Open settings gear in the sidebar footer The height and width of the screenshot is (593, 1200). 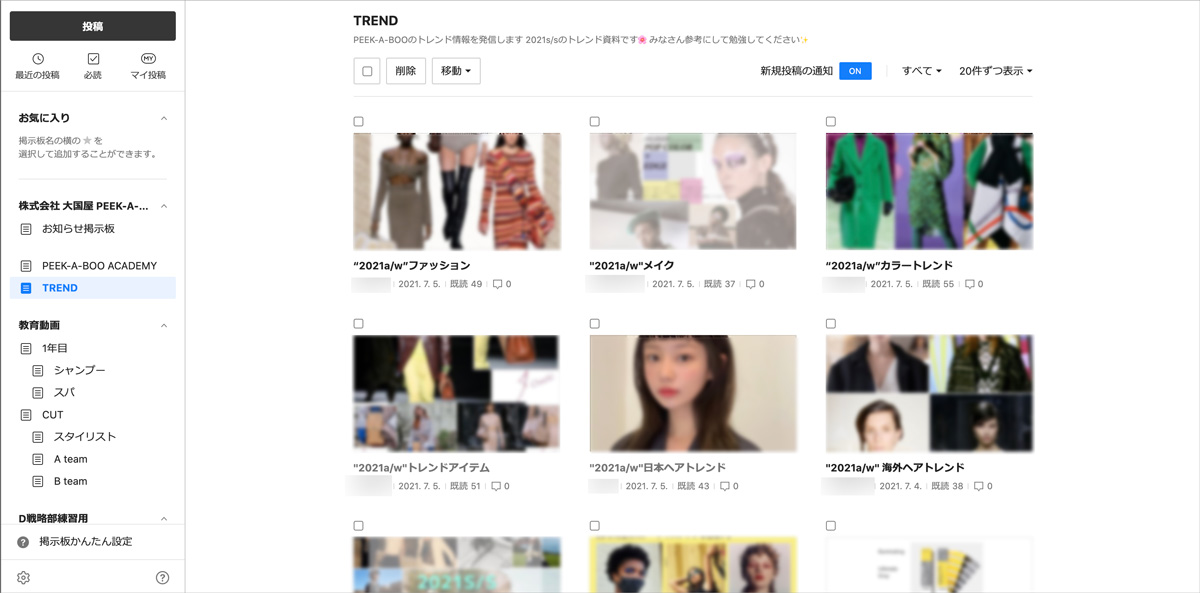[24, 578]
